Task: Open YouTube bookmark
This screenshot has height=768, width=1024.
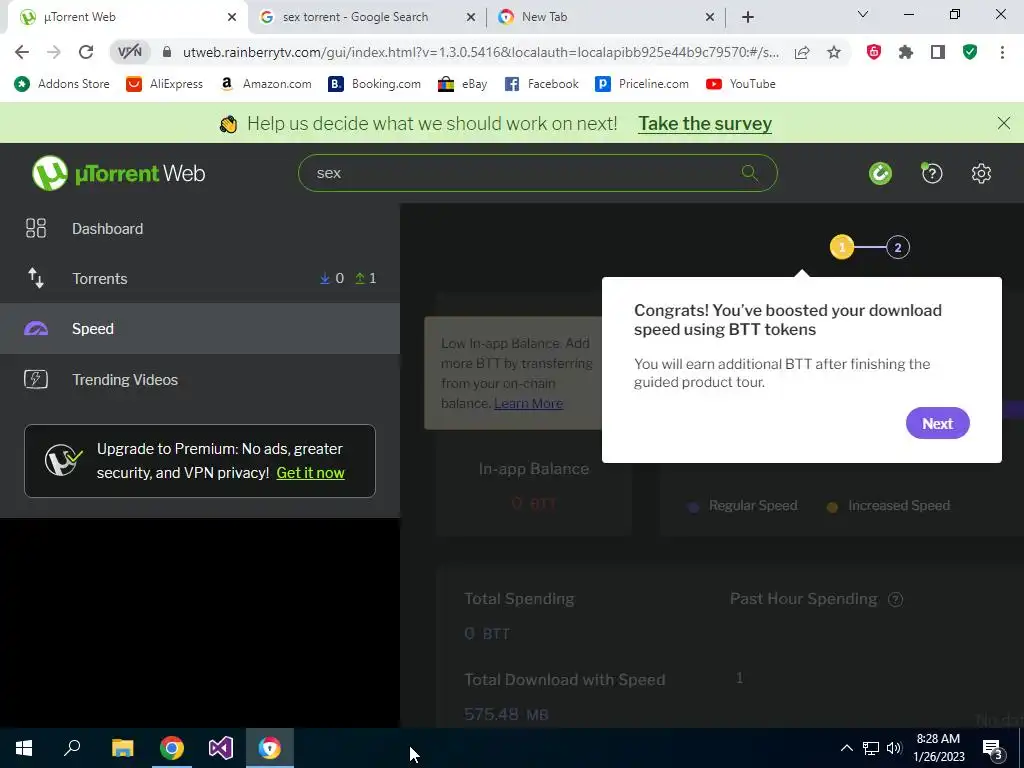Action: [x=741, y=84]
